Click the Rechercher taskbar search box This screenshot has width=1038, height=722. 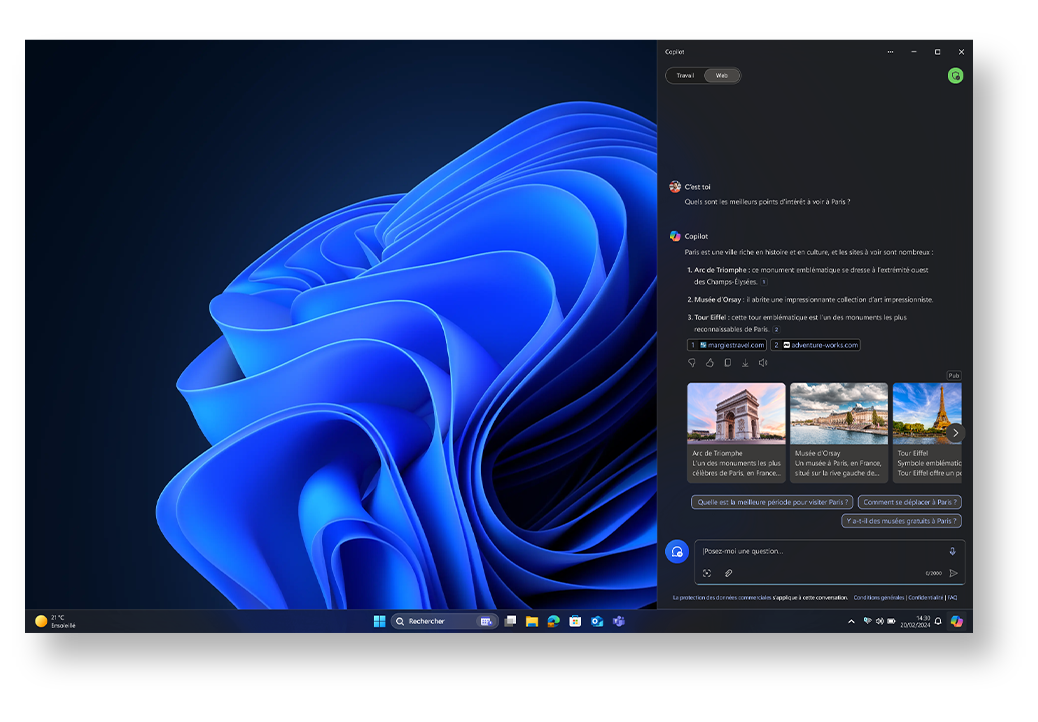tap(444, 621)
